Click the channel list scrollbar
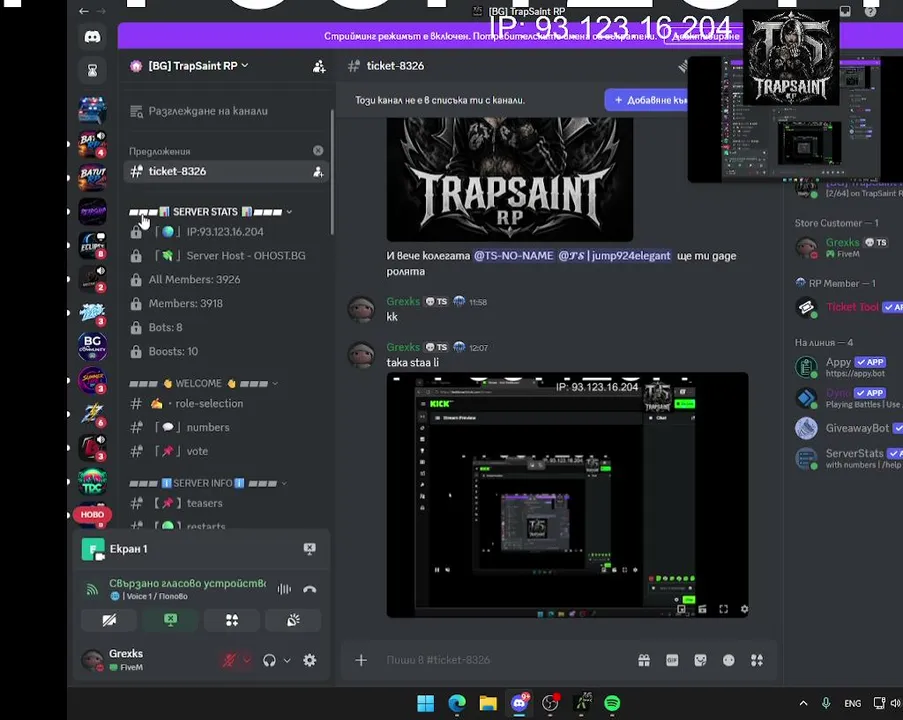Image resolution: width=903 pixels, height=720 pixels. click(332, 172)
